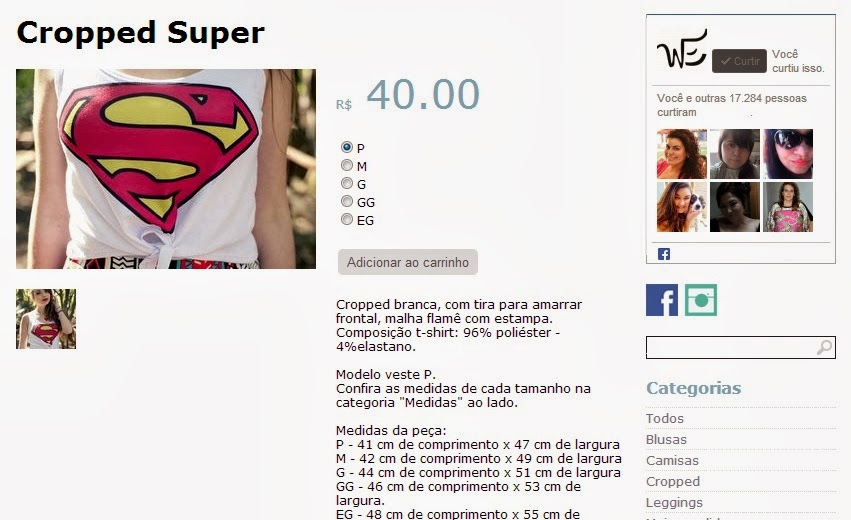Click the small Facebook logo in widget
Image resolution: width=851 pixels, height=520 pixels.
point(664,254)
